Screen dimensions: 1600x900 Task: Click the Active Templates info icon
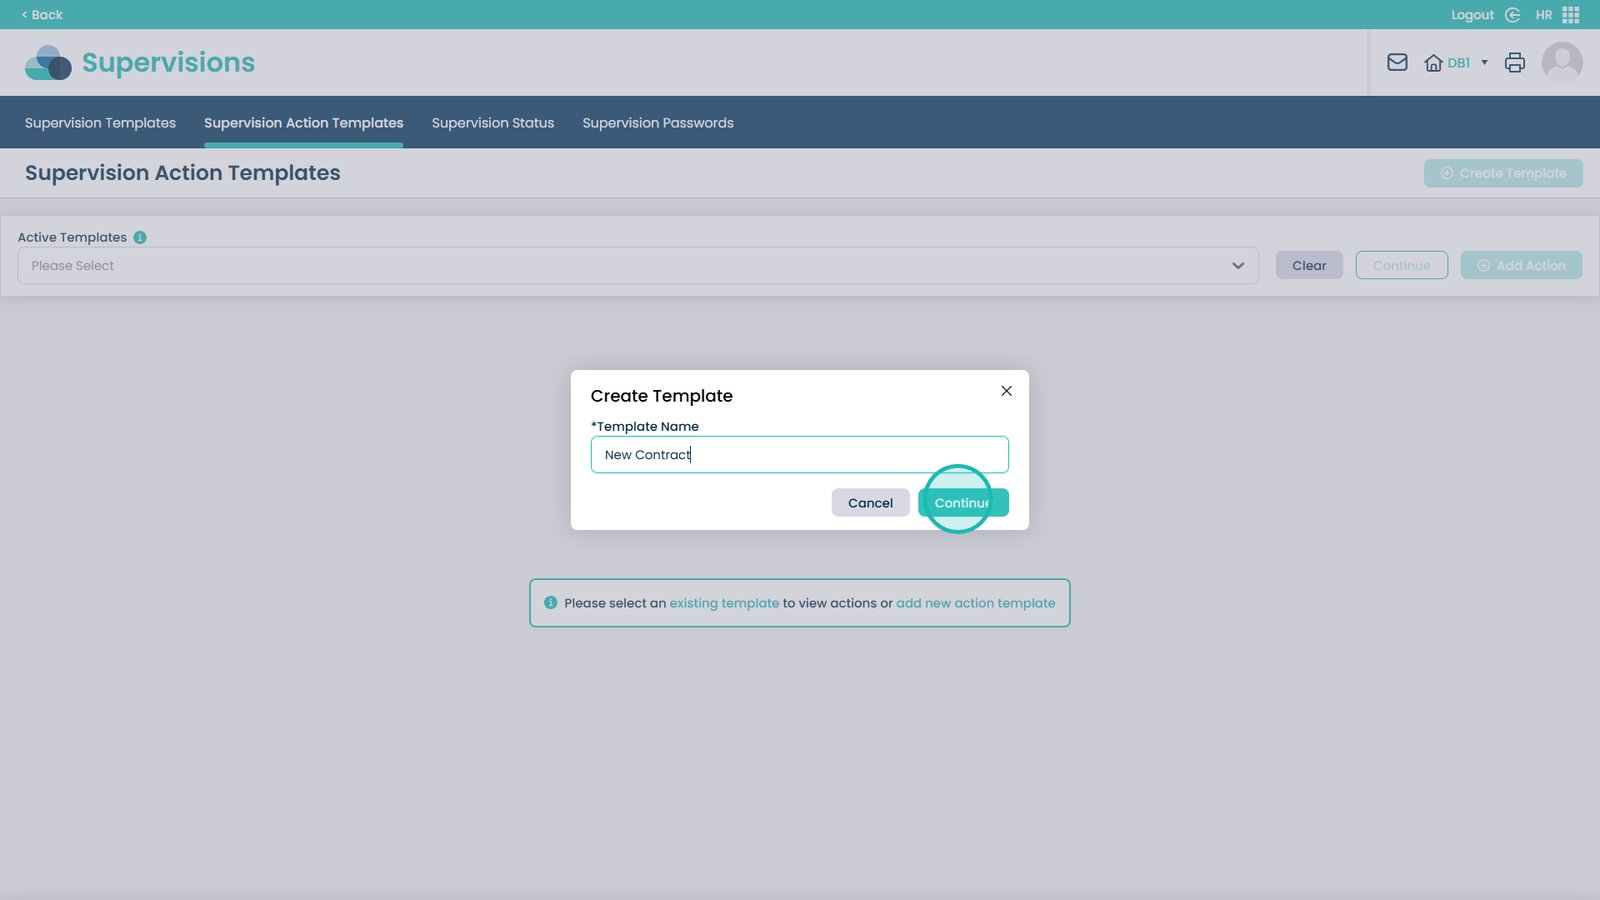(x=140, y=238)
